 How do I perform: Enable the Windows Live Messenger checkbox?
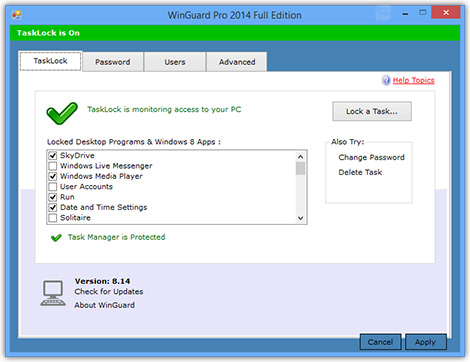(x=53, y=166)
